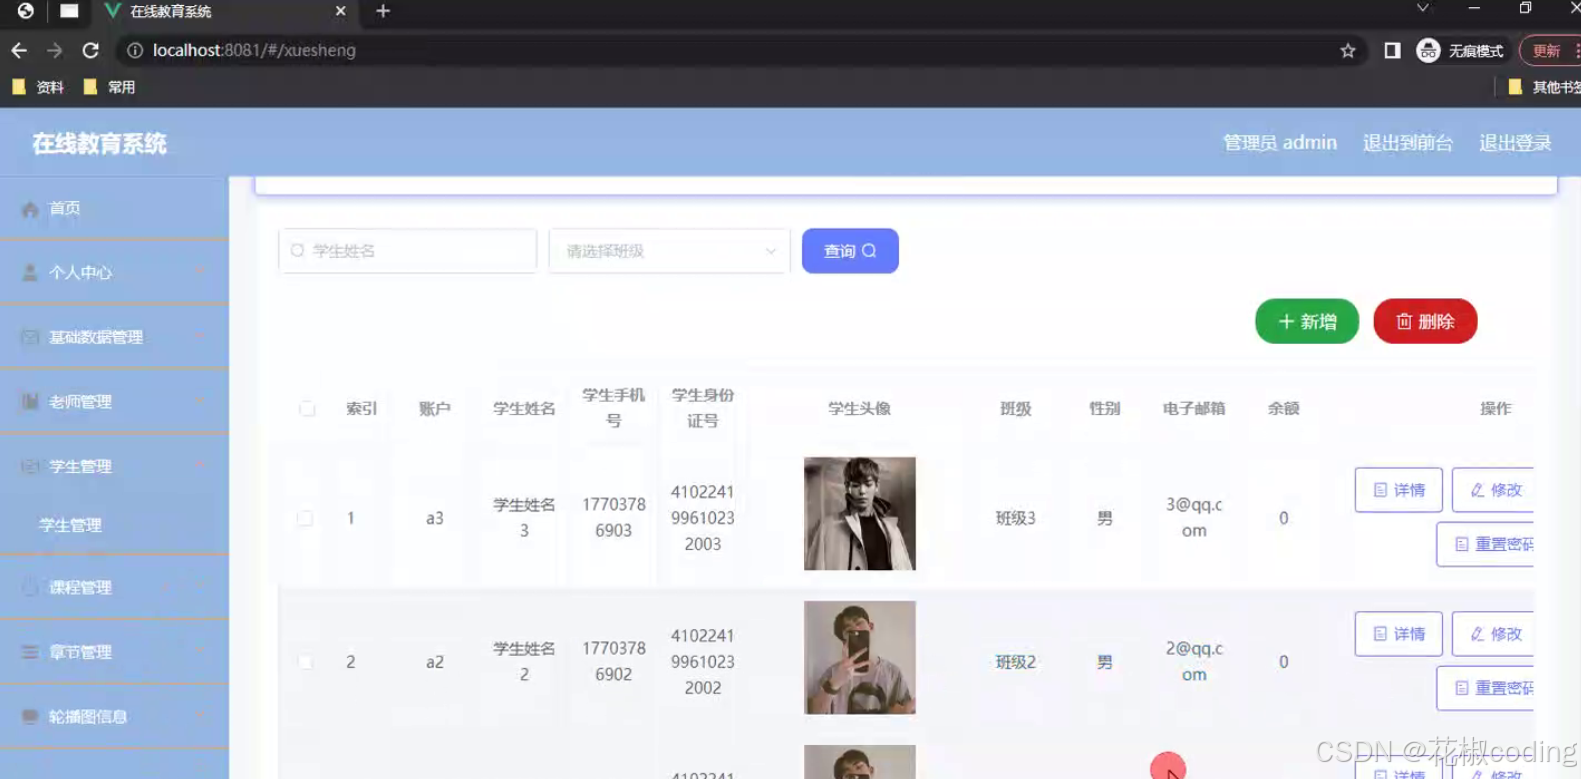Click the 在线教育系统 header title
Viewport: 1581px width, 779px height.
coord(99,144)
